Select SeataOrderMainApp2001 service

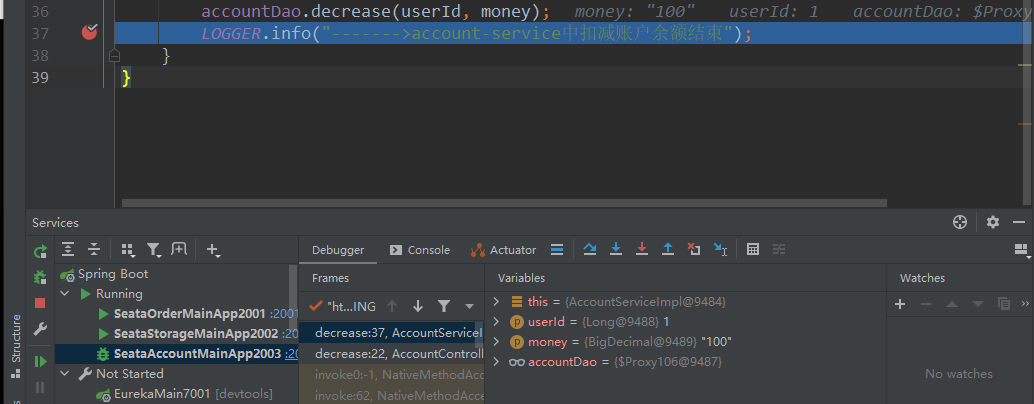pos(189,314)
